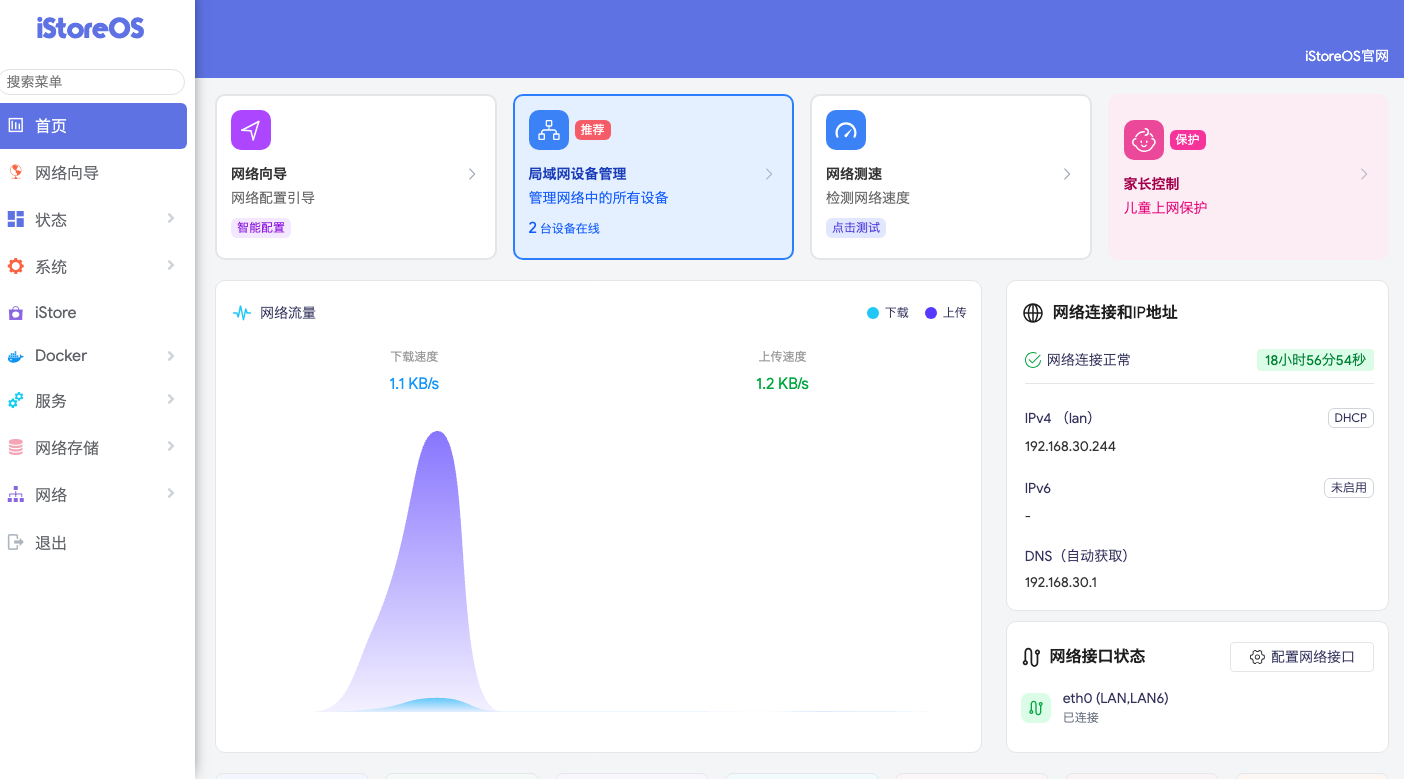This screenshot has width=1404, height=779.
Task: Click the Docker whale icon
Action: 16,356
